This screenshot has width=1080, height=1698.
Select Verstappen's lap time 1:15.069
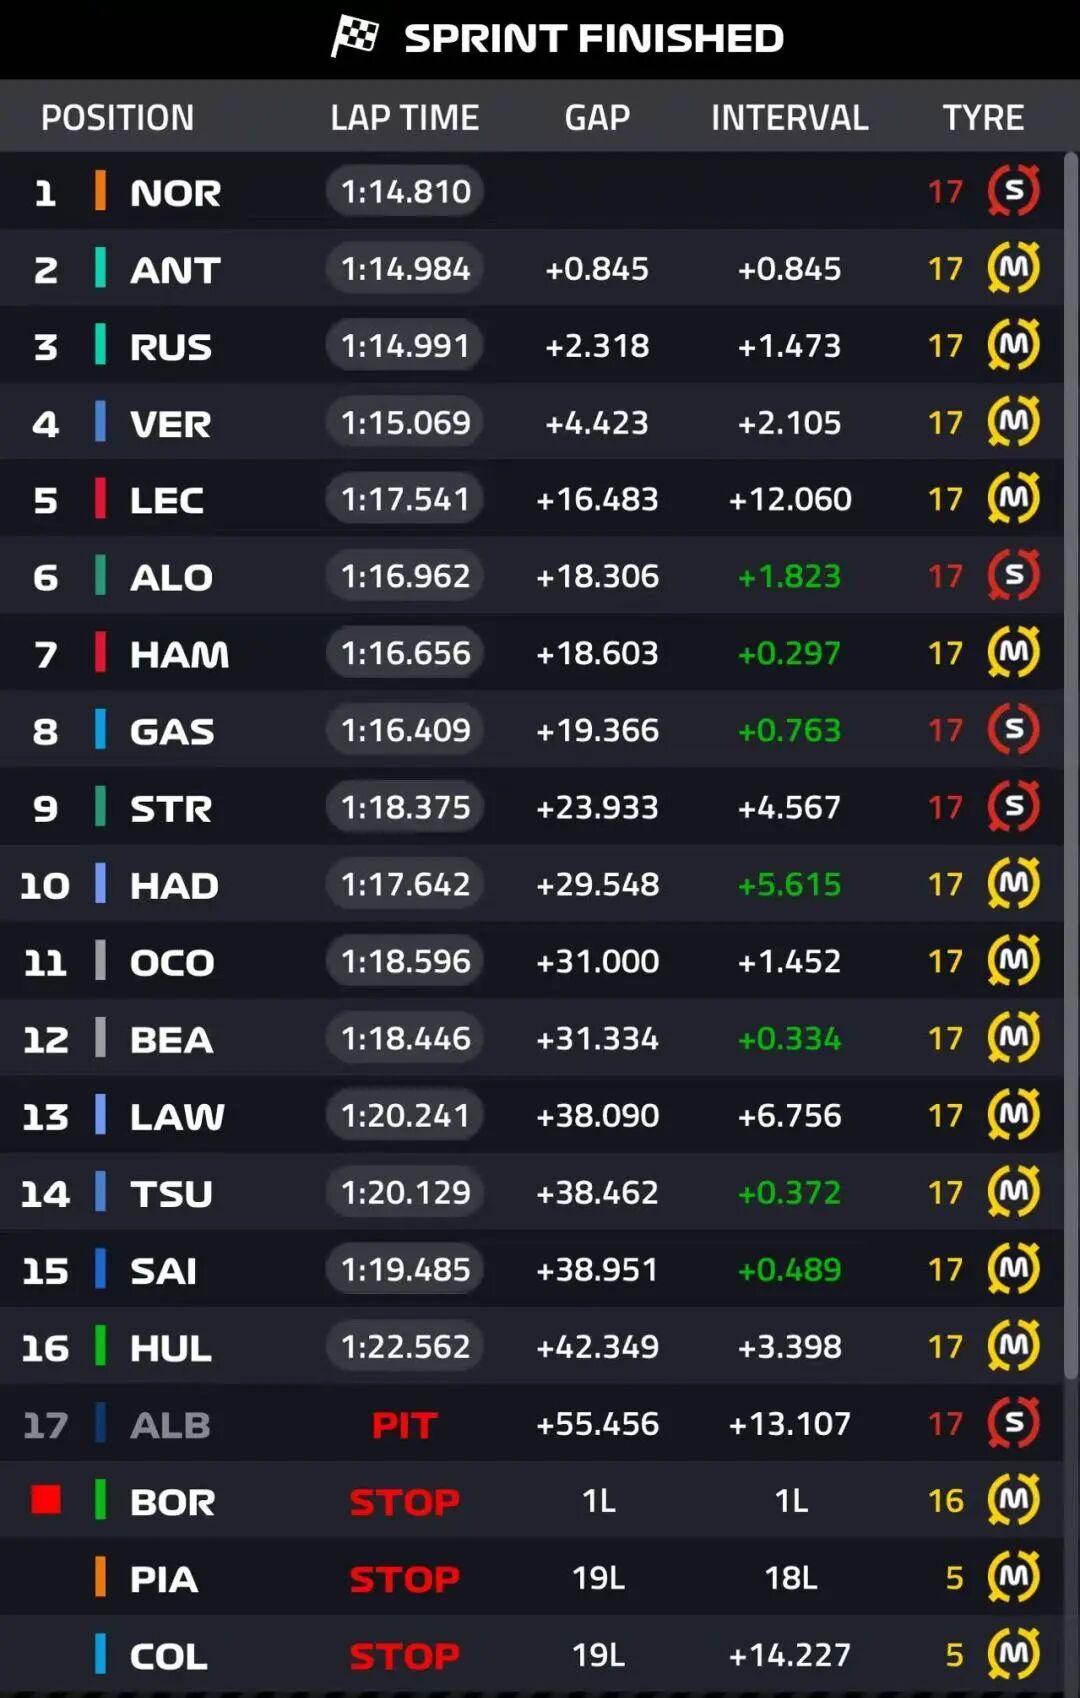405,422
